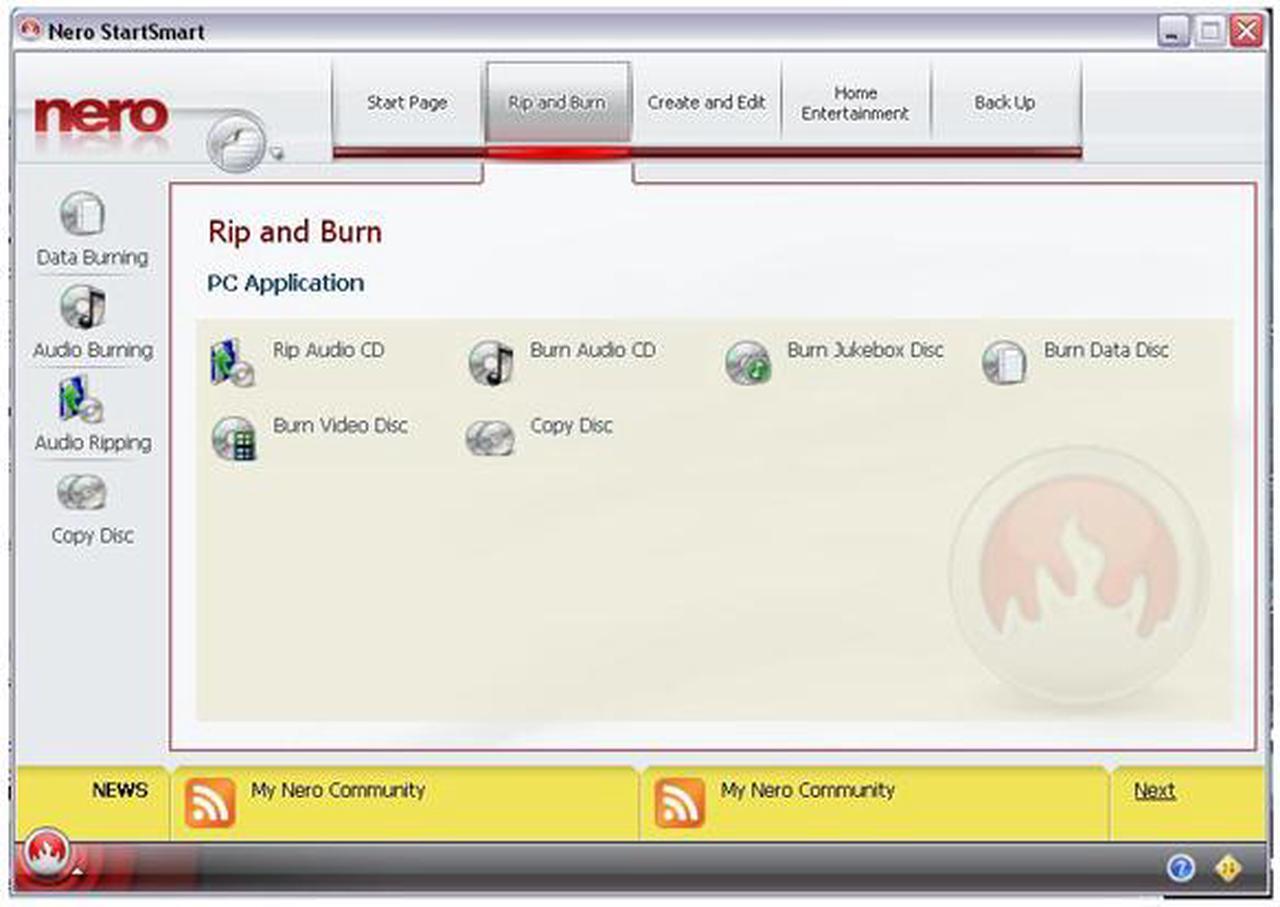Switch to the Back Up tab
Viewport: 1280px width, 907px height.
tap(1005, 103)
